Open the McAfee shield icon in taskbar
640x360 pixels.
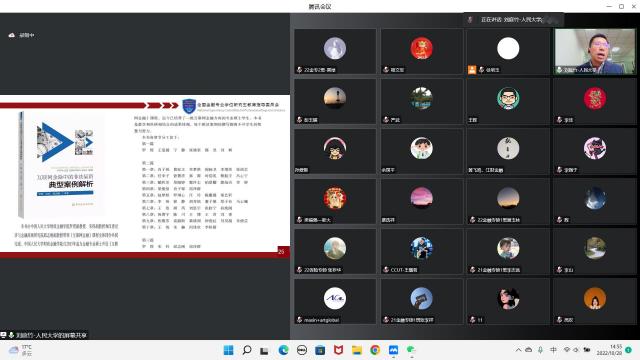pos(338,350)
